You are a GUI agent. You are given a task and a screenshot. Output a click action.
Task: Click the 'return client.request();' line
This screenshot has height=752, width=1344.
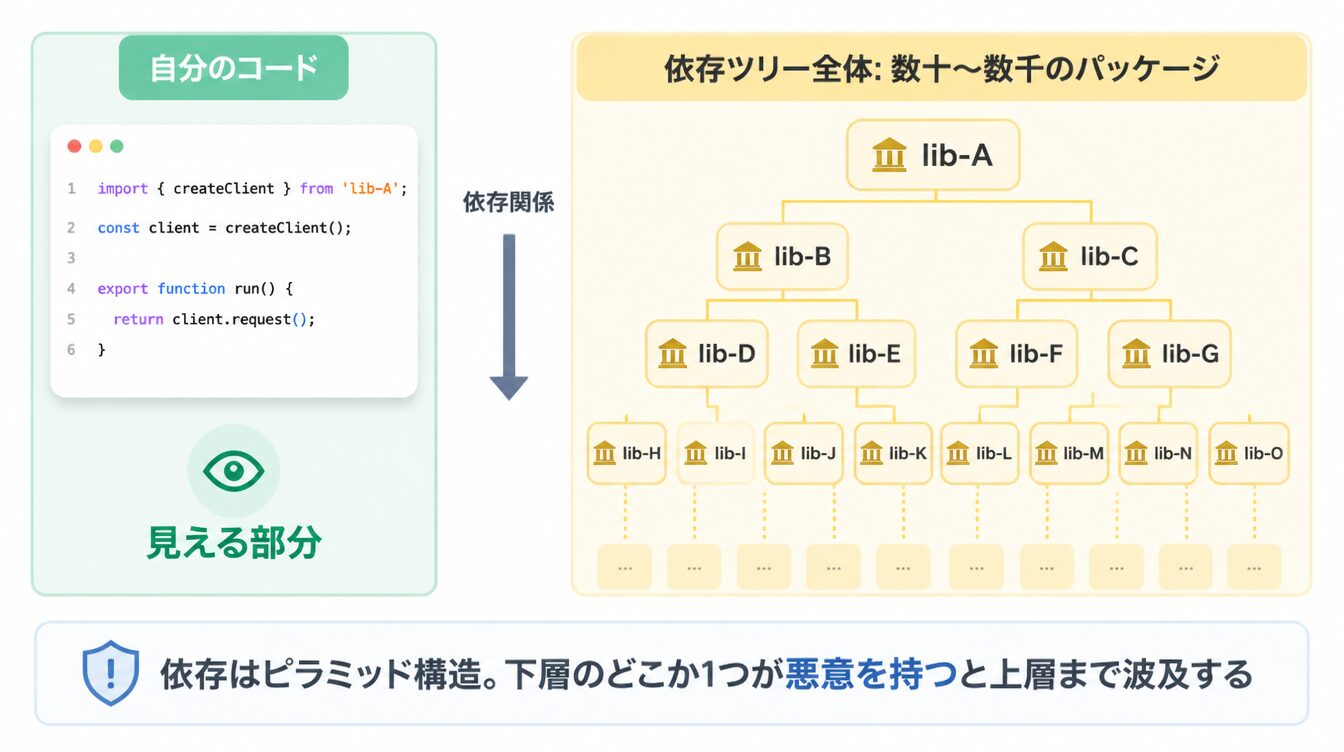point(214,319)
